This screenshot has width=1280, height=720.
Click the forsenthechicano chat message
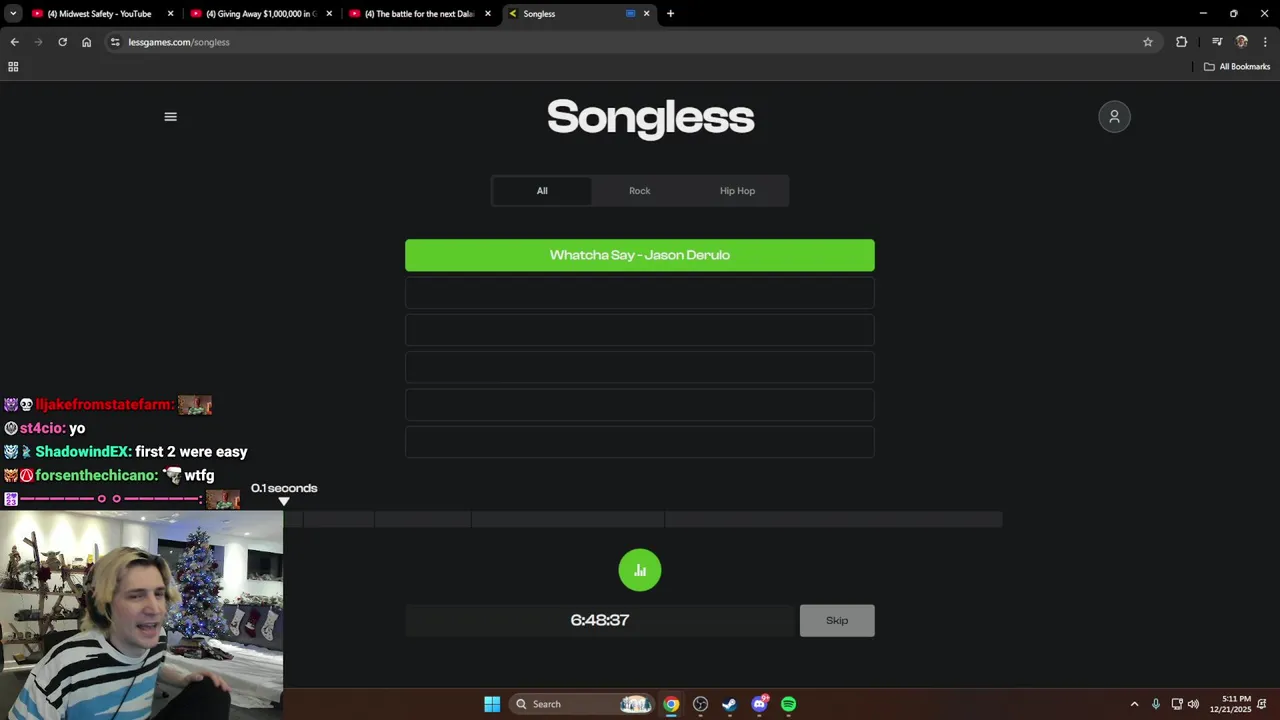point(109,475)
